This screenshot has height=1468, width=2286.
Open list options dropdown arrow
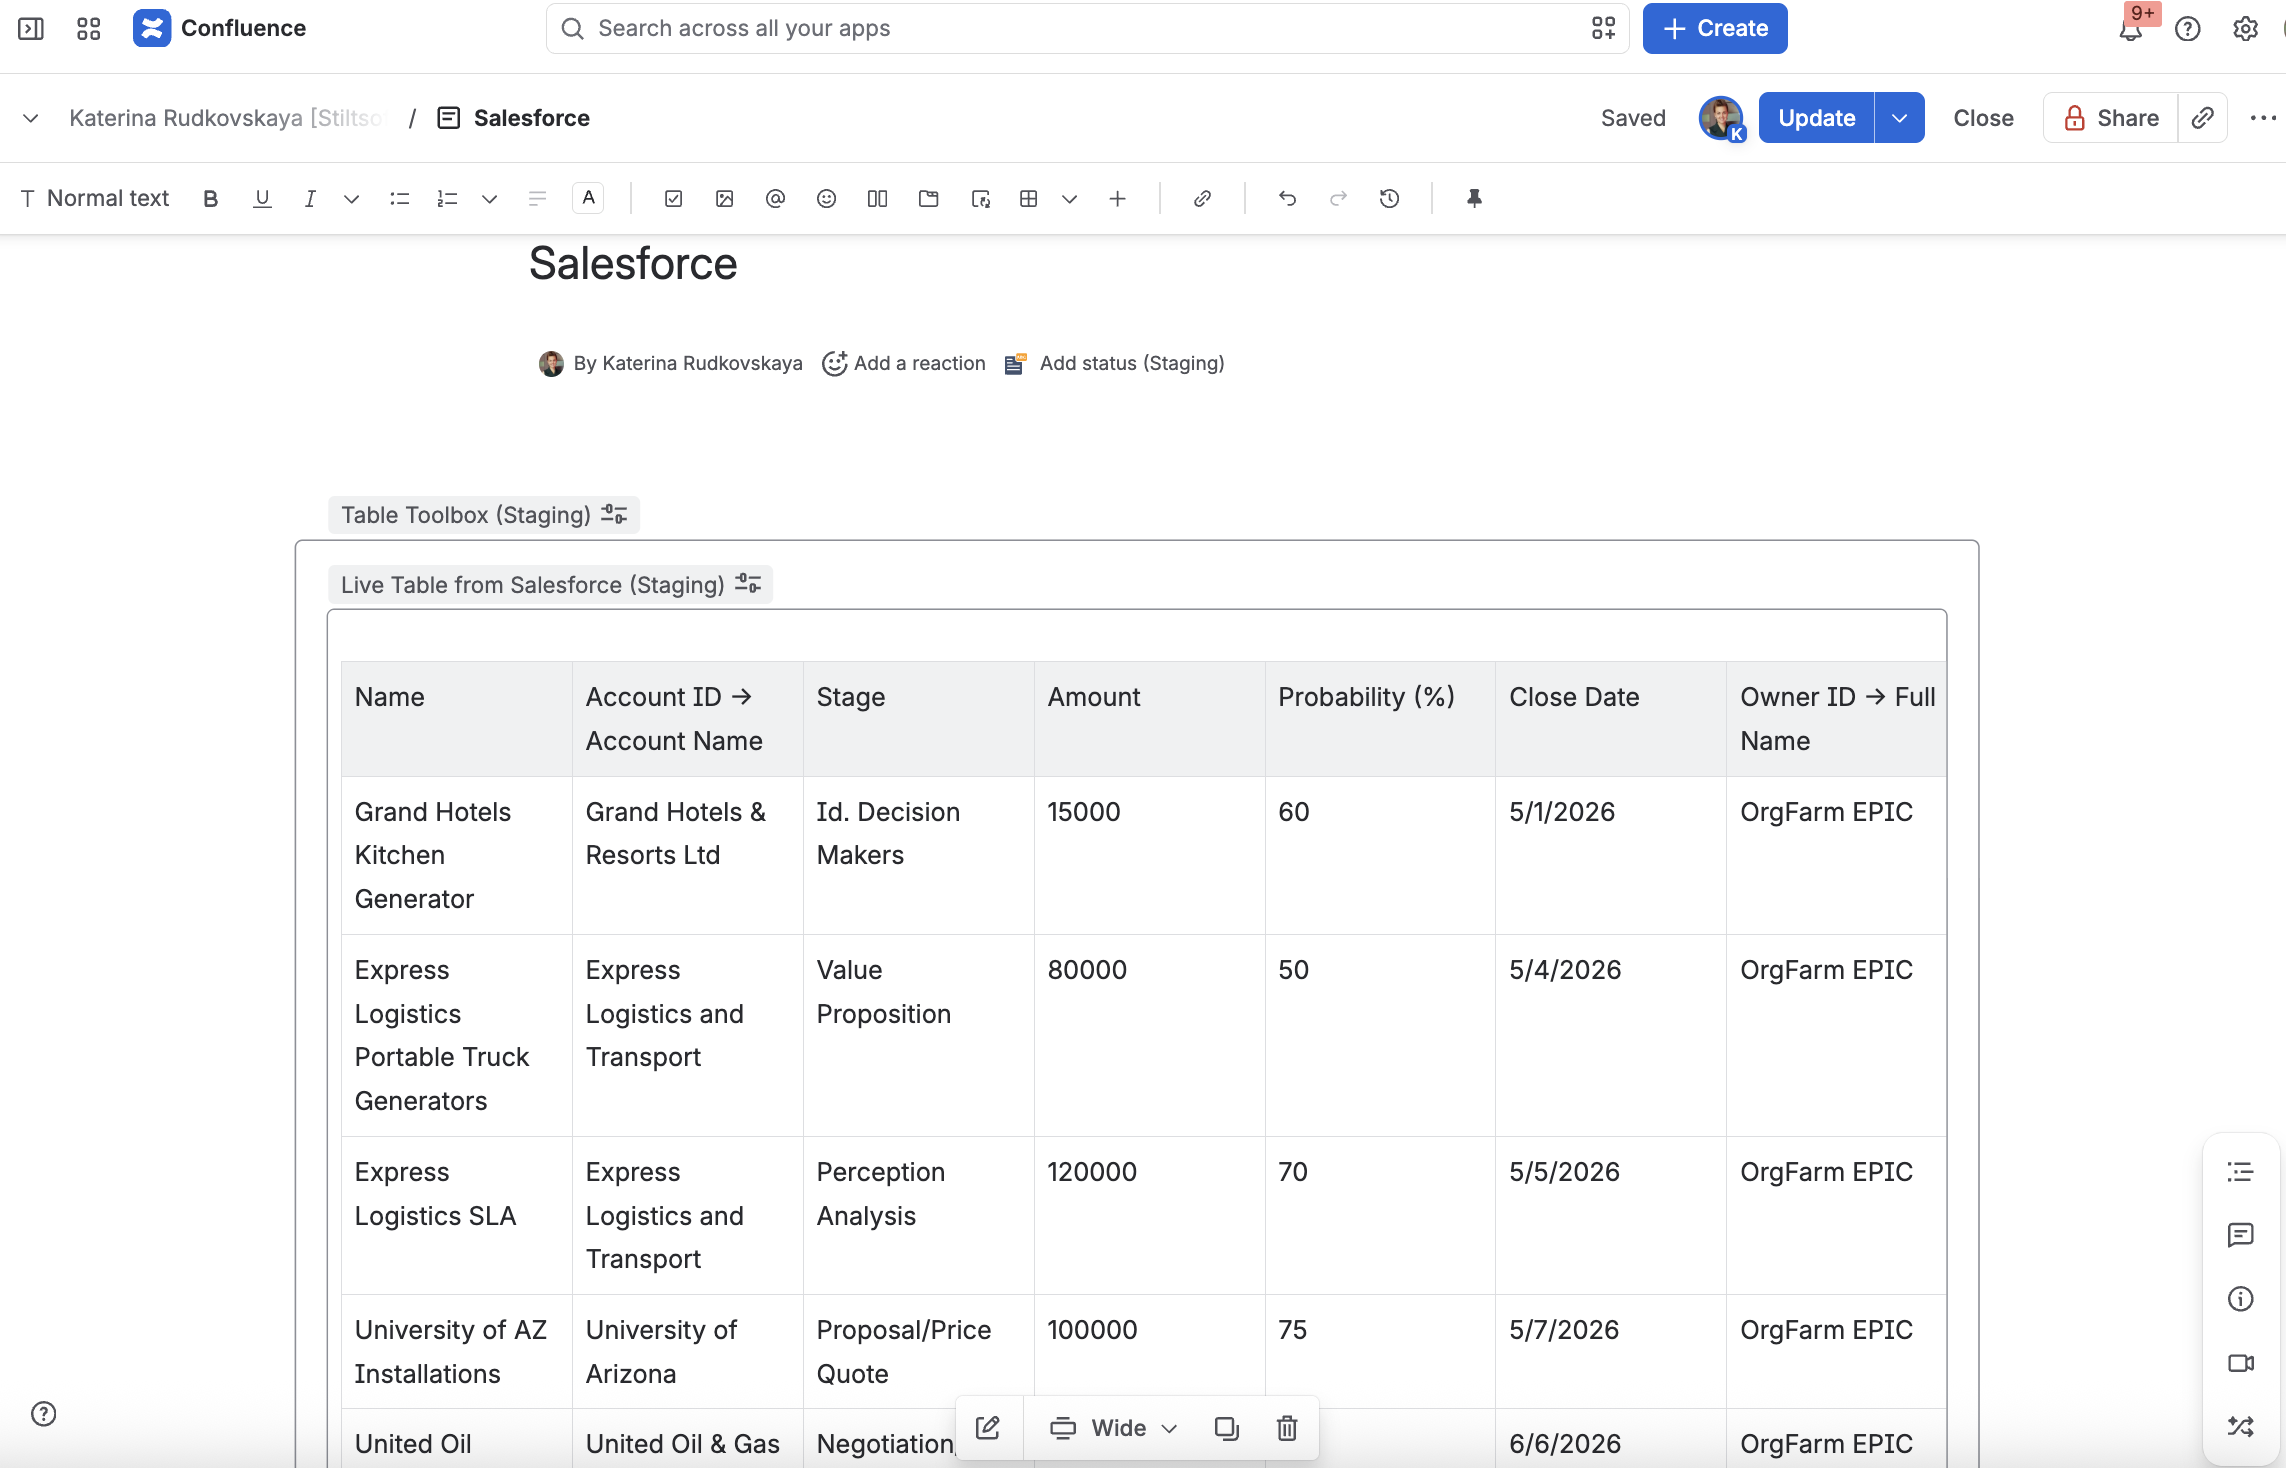(x=489, y=199)
